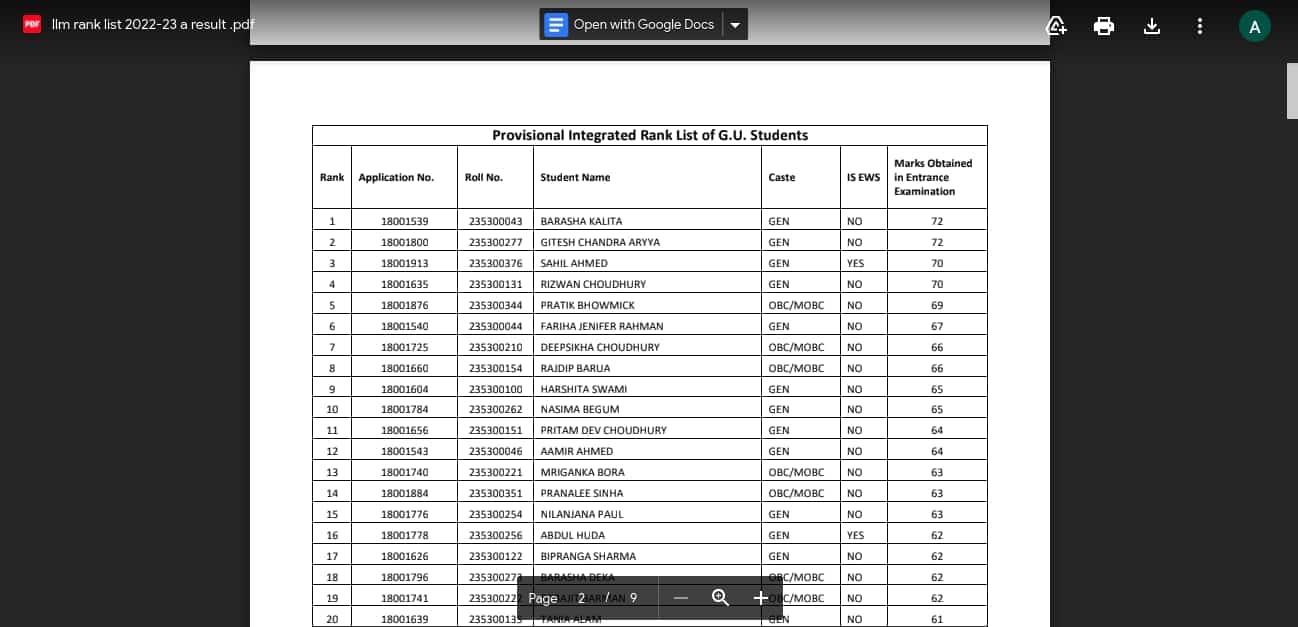Select the name BARASHA KALITA
The width and height of the screenshot is (1298, 627).
coord(581,221)
